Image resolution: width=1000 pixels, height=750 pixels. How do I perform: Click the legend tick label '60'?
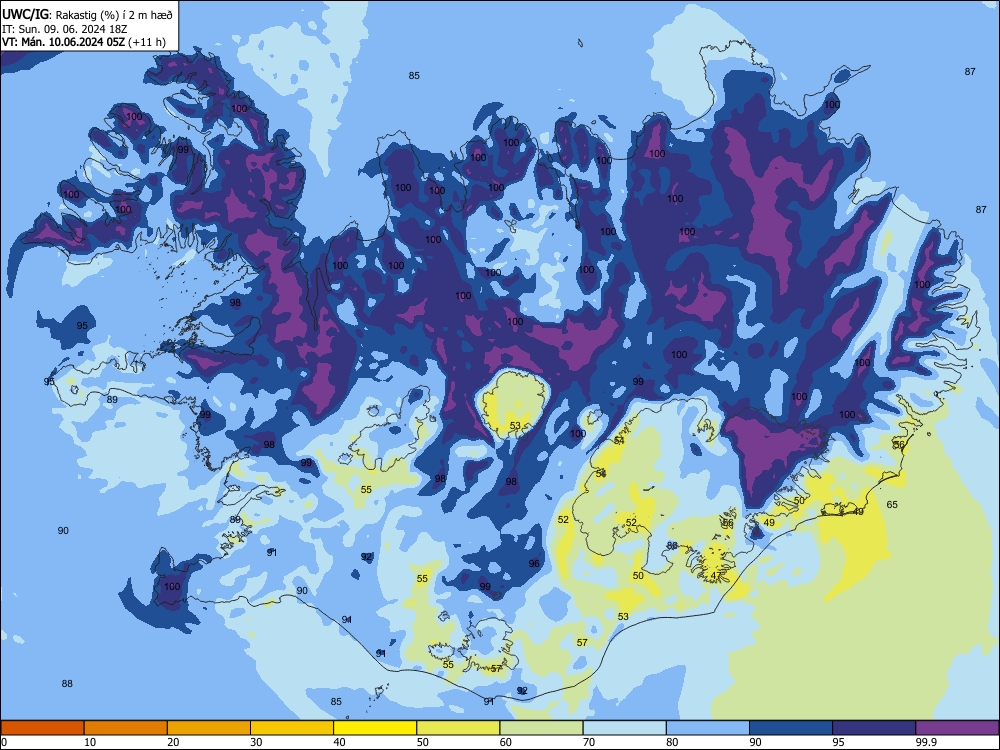click(506, 742)
